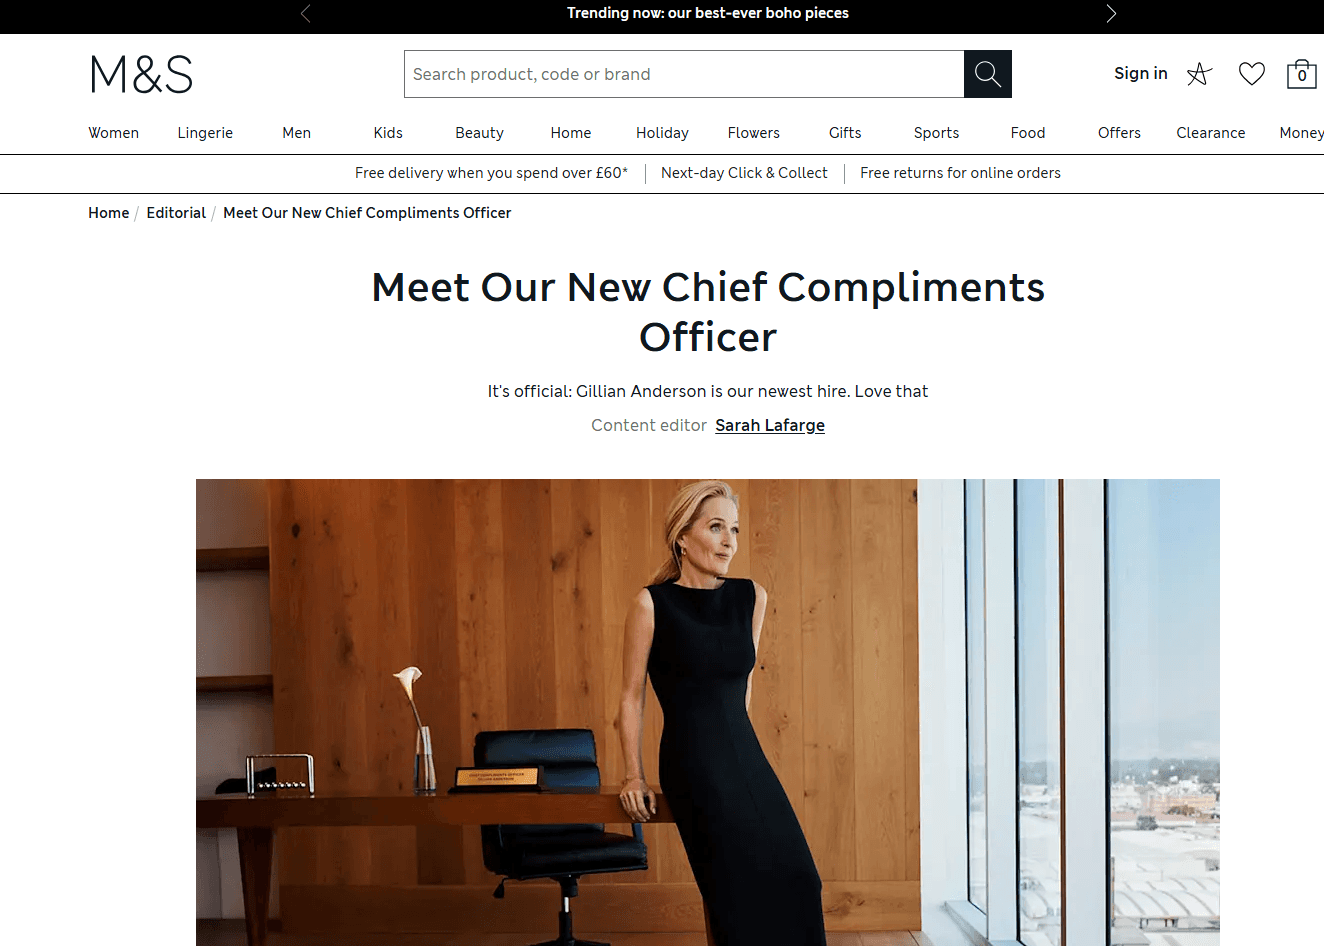
Task: Show previous trending banner message
Action: (x=305, y=13)
